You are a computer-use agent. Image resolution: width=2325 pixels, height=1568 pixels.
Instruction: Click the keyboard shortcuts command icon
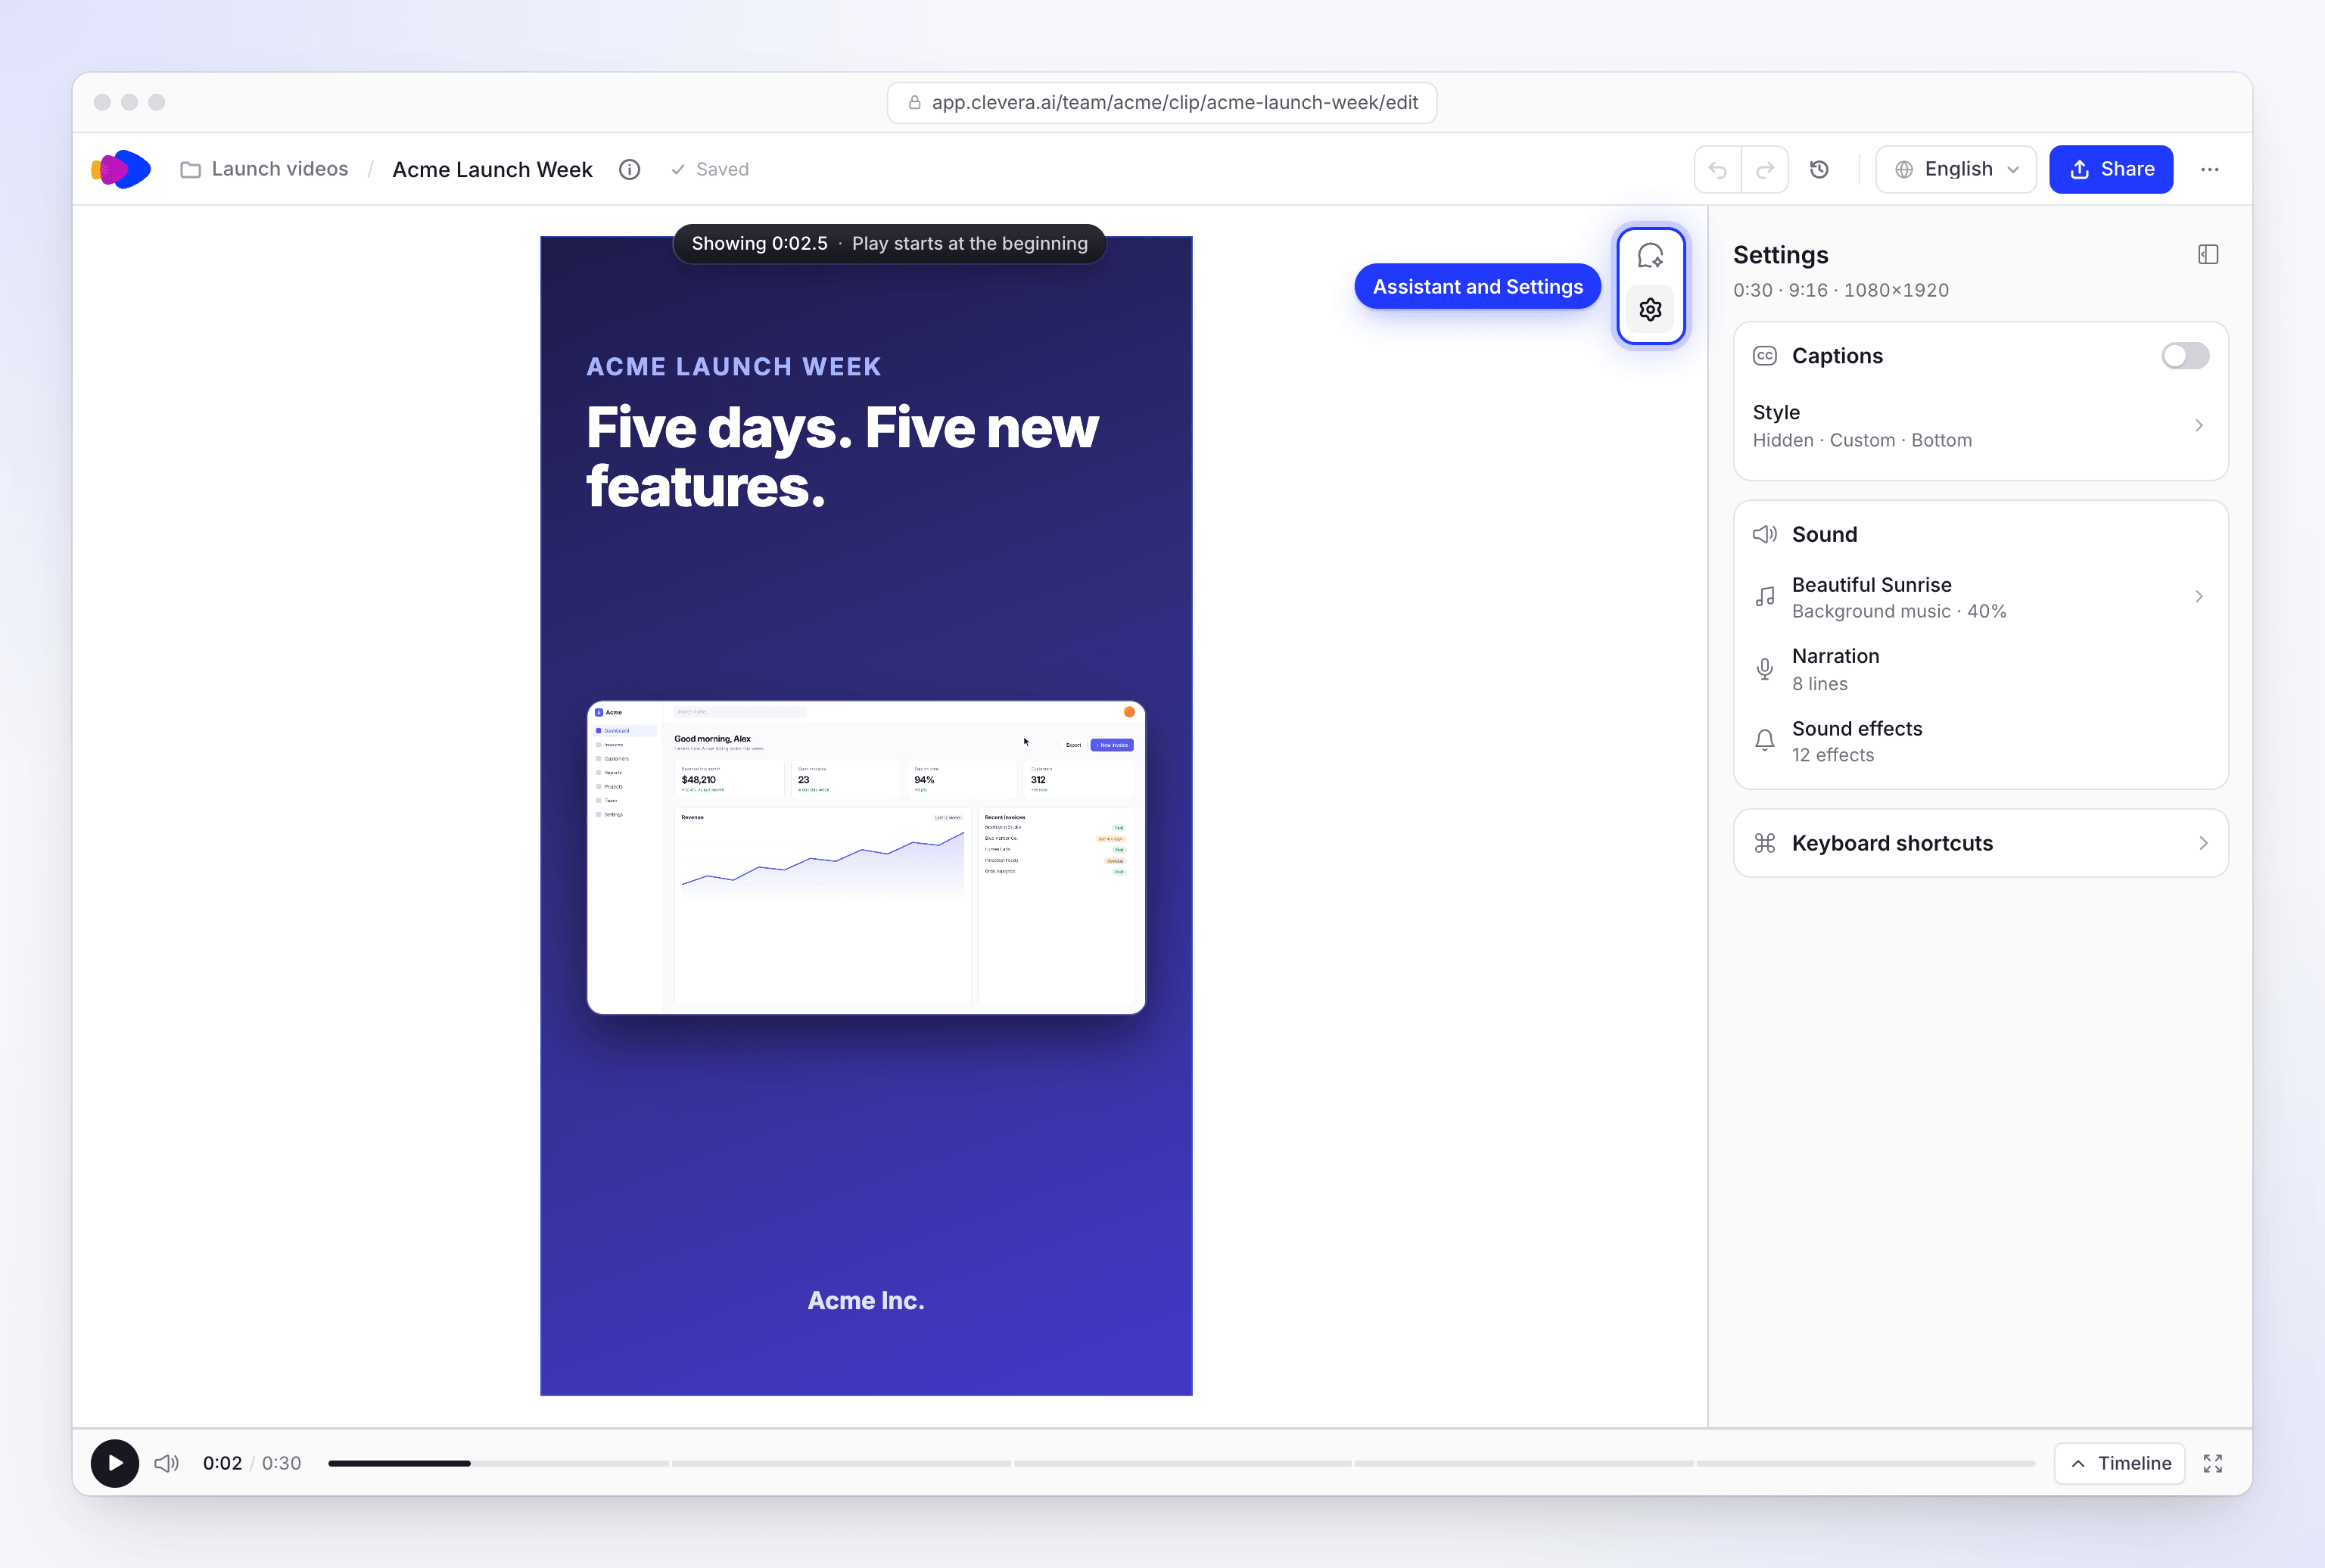(1765, 843)
